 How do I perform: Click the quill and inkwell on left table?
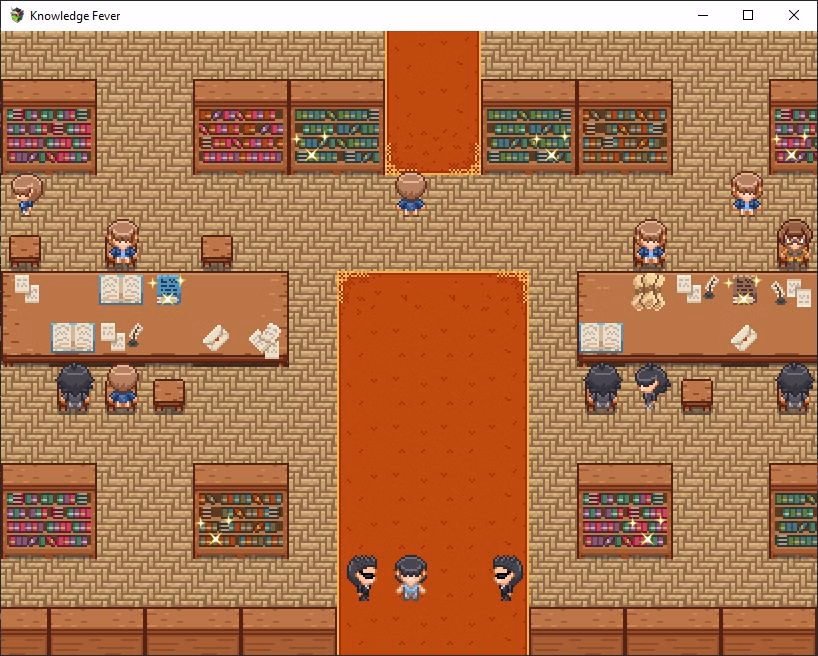pos(135,335)
